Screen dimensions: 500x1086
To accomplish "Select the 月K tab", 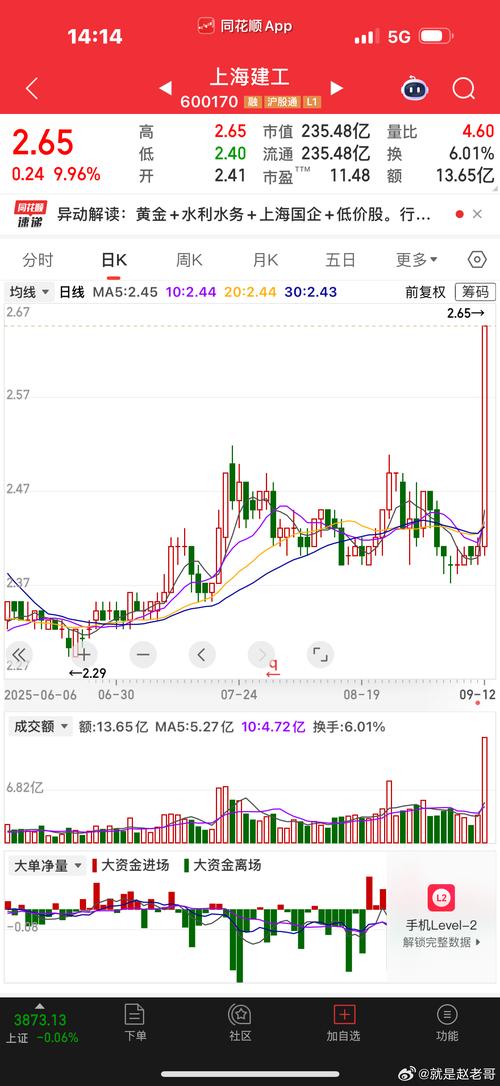I will point(265,260).
